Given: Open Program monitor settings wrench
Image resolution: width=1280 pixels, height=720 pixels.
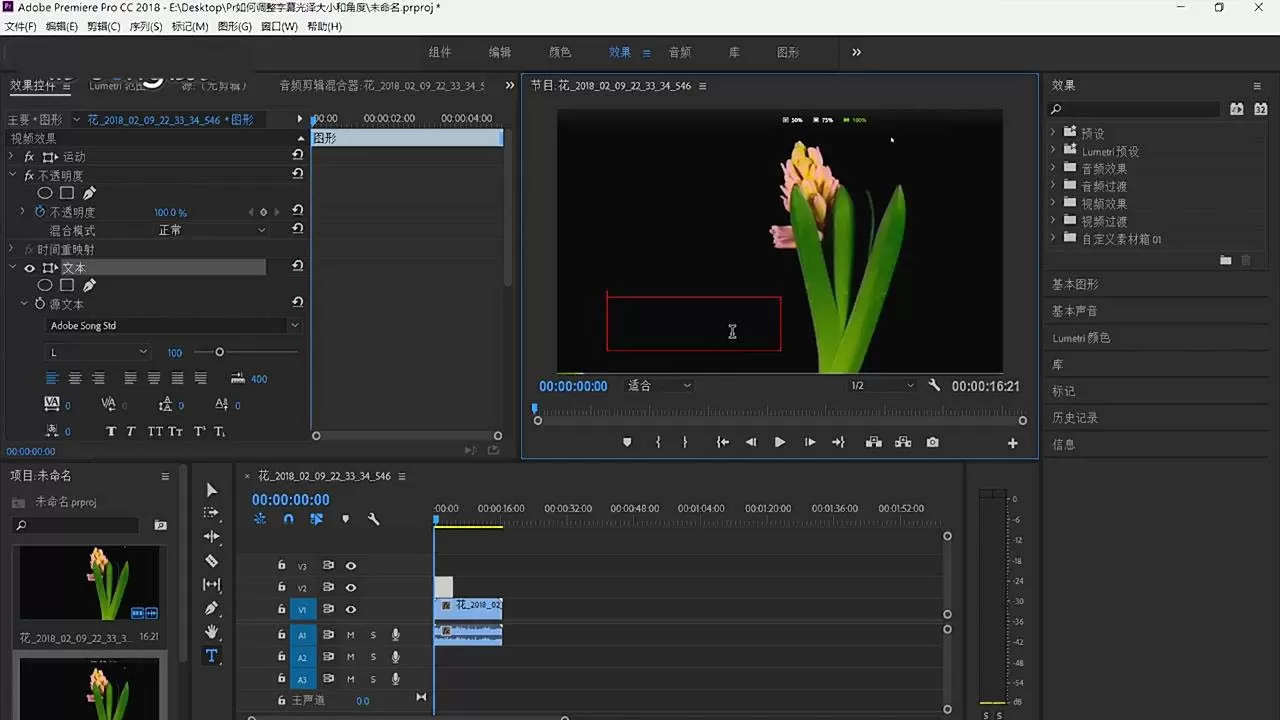Looking at the screenshot, I should (934, 385).
